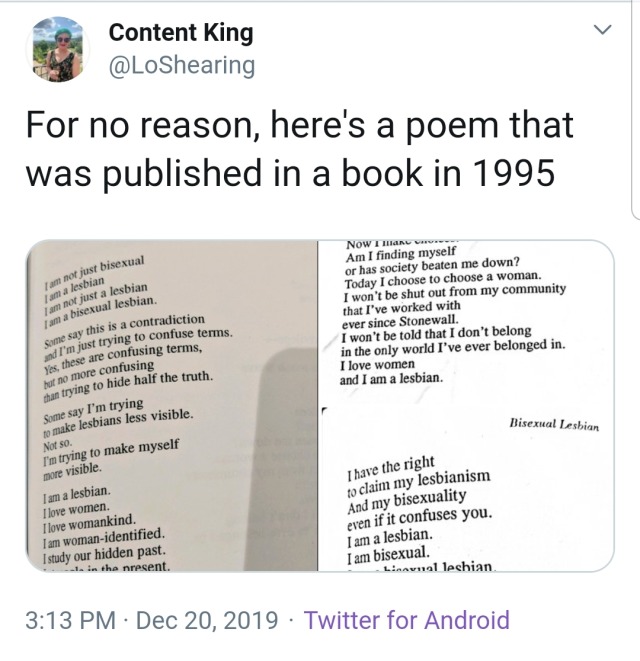Open the @LoShearing handle link
This screenshot has width=640, height=661.
click(x=182, y=66)
